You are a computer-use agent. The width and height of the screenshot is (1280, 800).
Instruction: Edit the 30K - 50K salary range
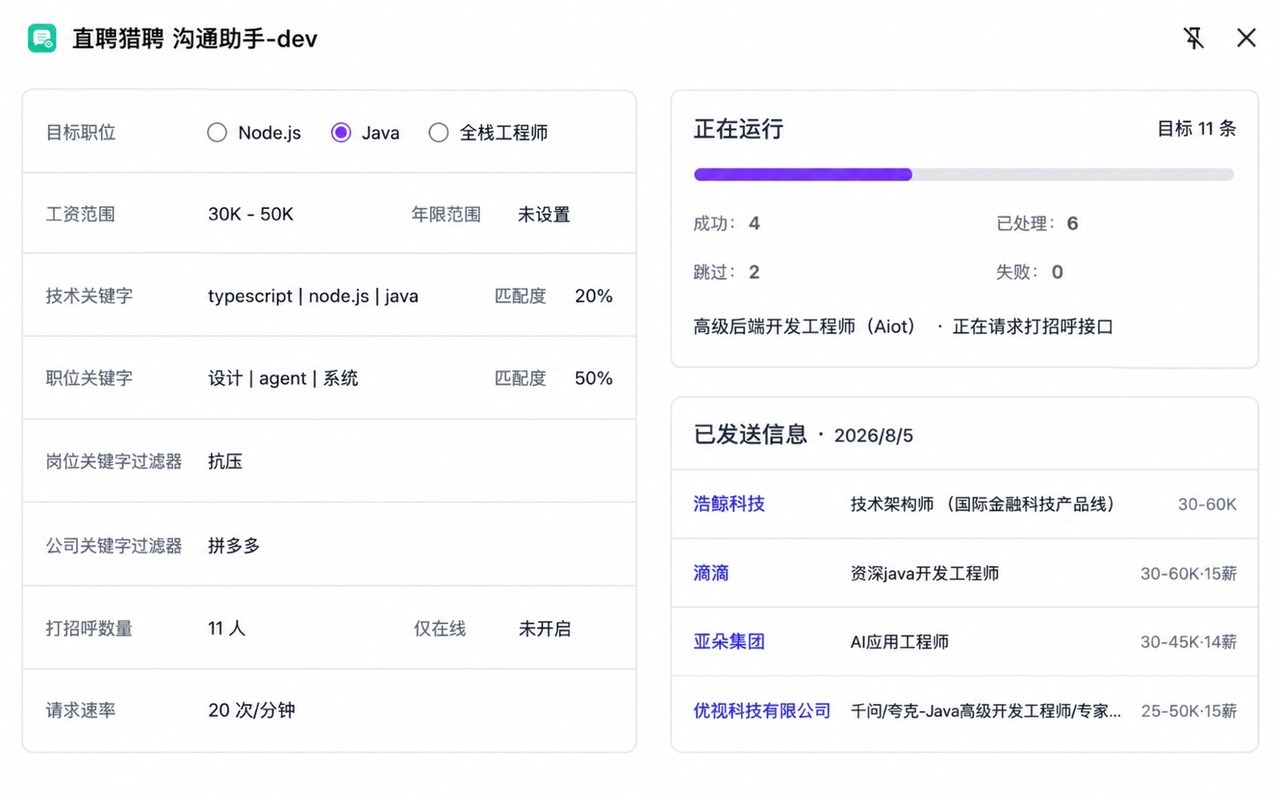tap(251, 214)
